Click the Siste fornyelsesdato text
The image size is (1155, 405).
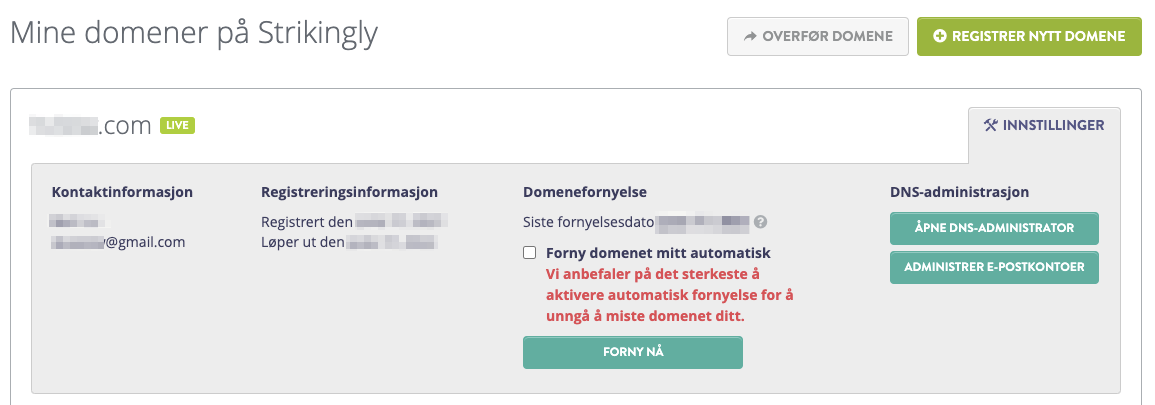coord(589,222)
